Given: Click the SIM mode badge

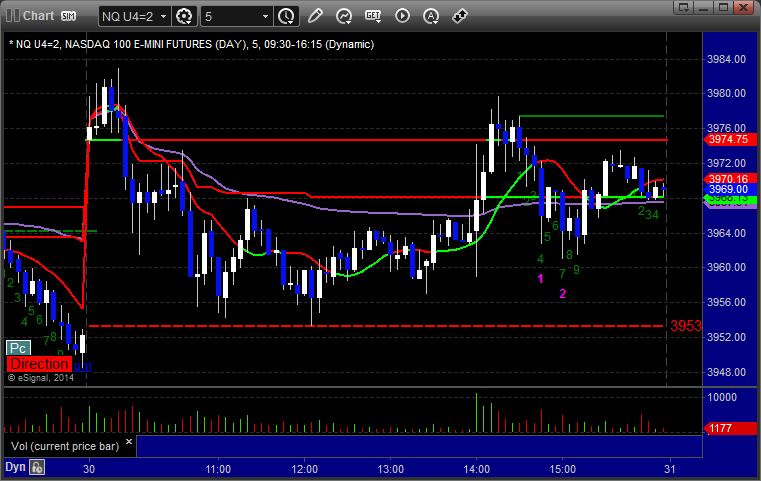Looking at the screenshot, I should 68,16.
